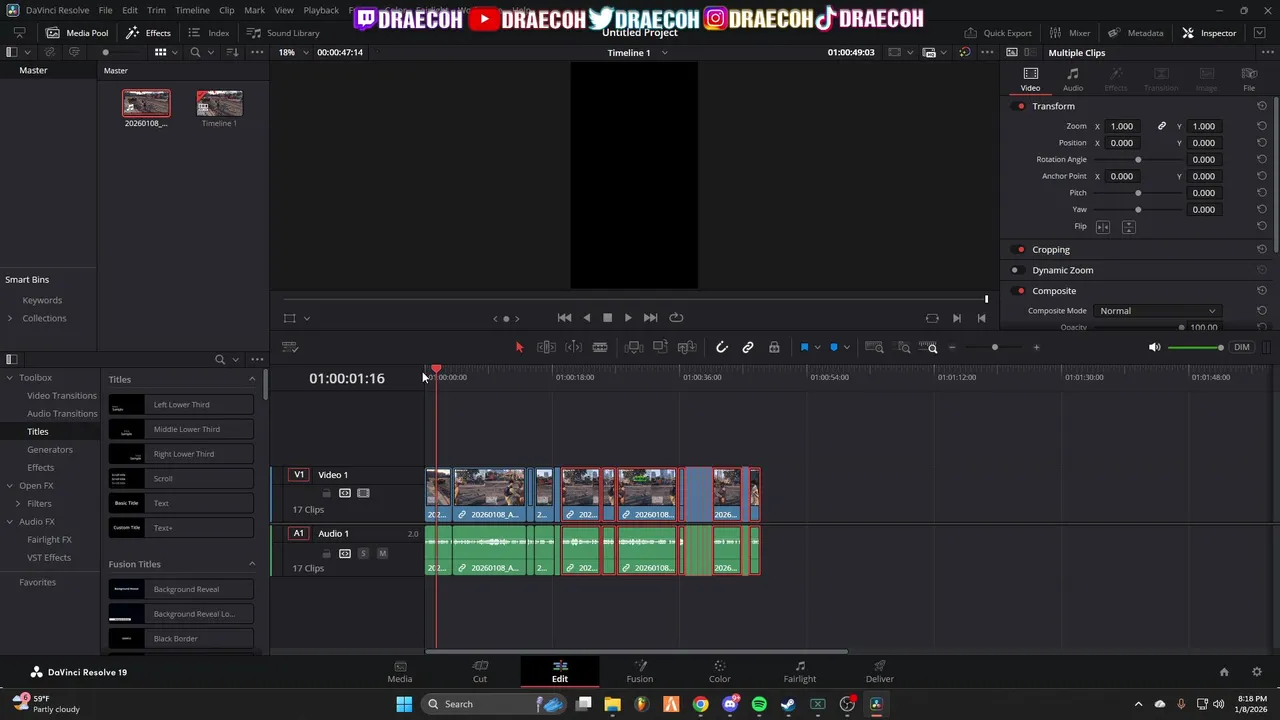
Task: Expand the Open FX tree
Action: coord(10,486)
